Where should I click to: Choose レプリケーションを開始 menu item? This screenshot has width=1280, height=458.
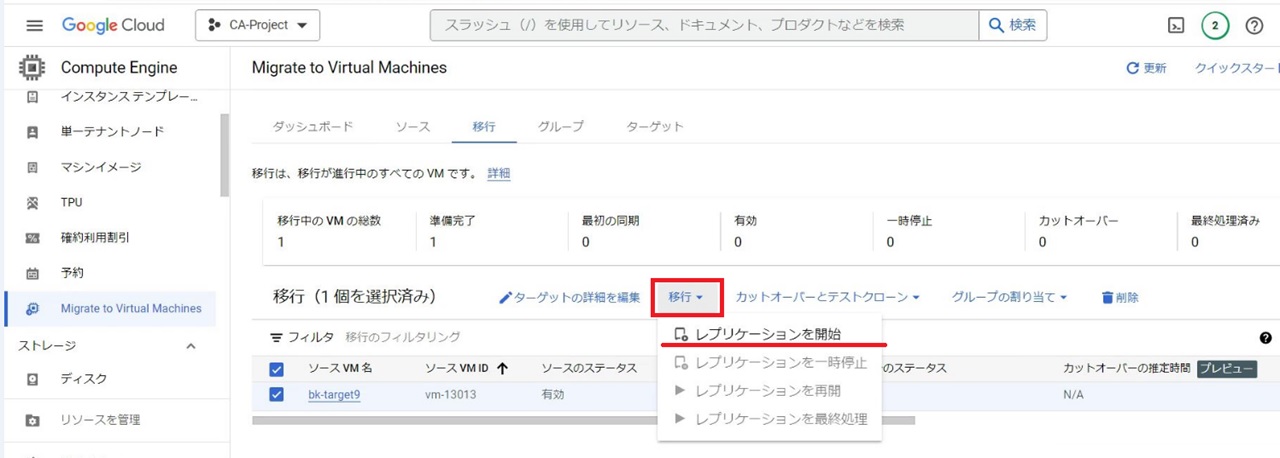769,334
